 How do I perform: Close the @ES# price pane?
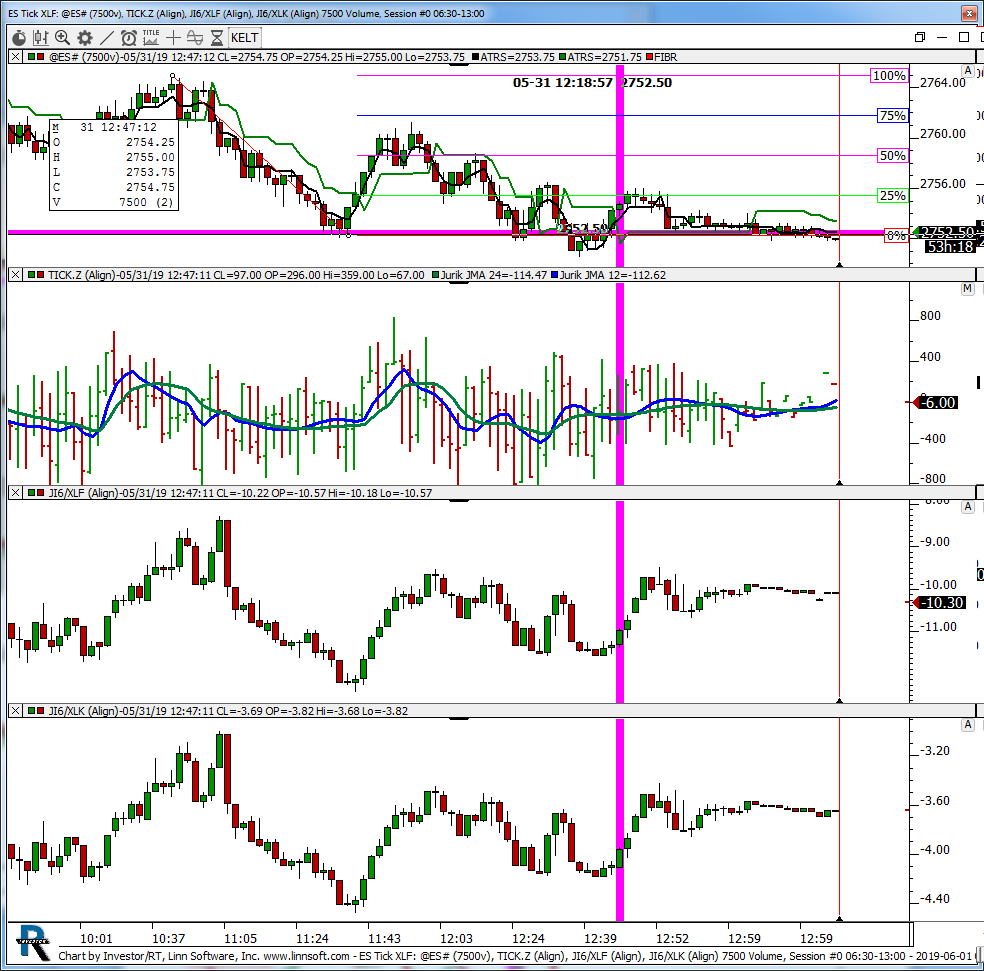tap(15, 58)
